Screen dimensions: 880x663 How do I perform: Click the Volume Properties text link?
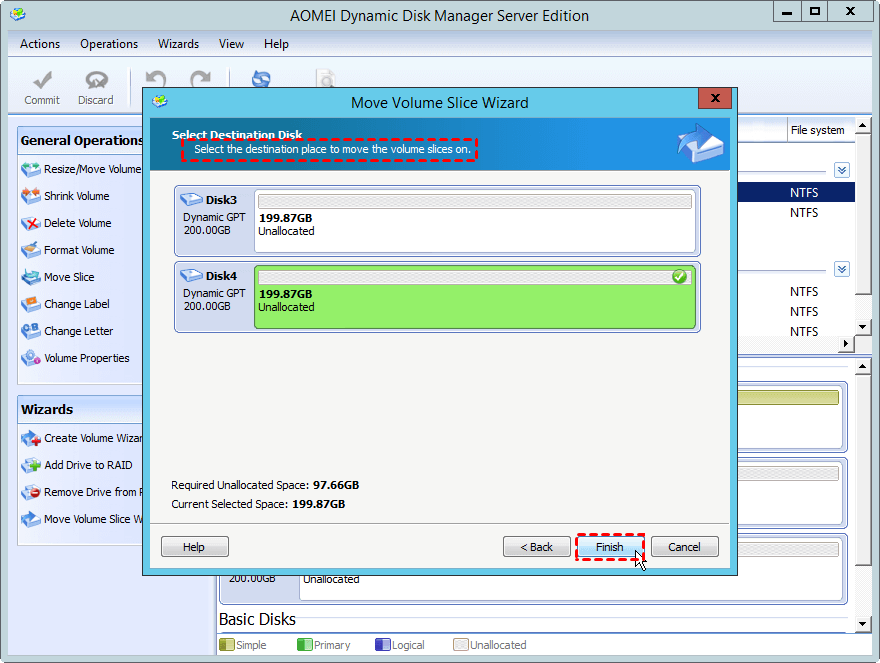[87, 358]
